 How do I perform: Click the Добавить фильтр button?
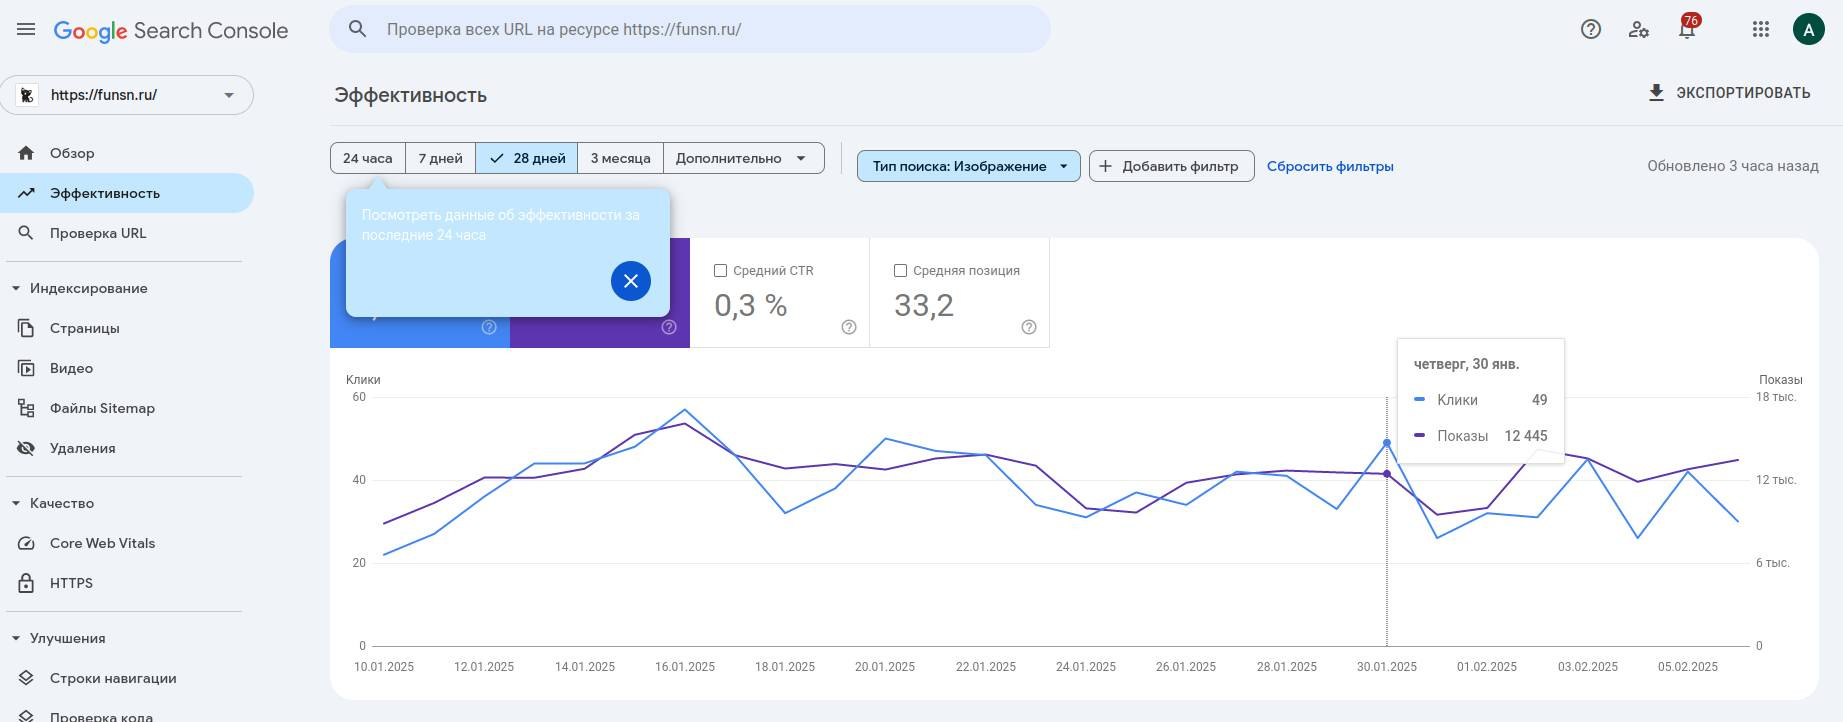1170,166
